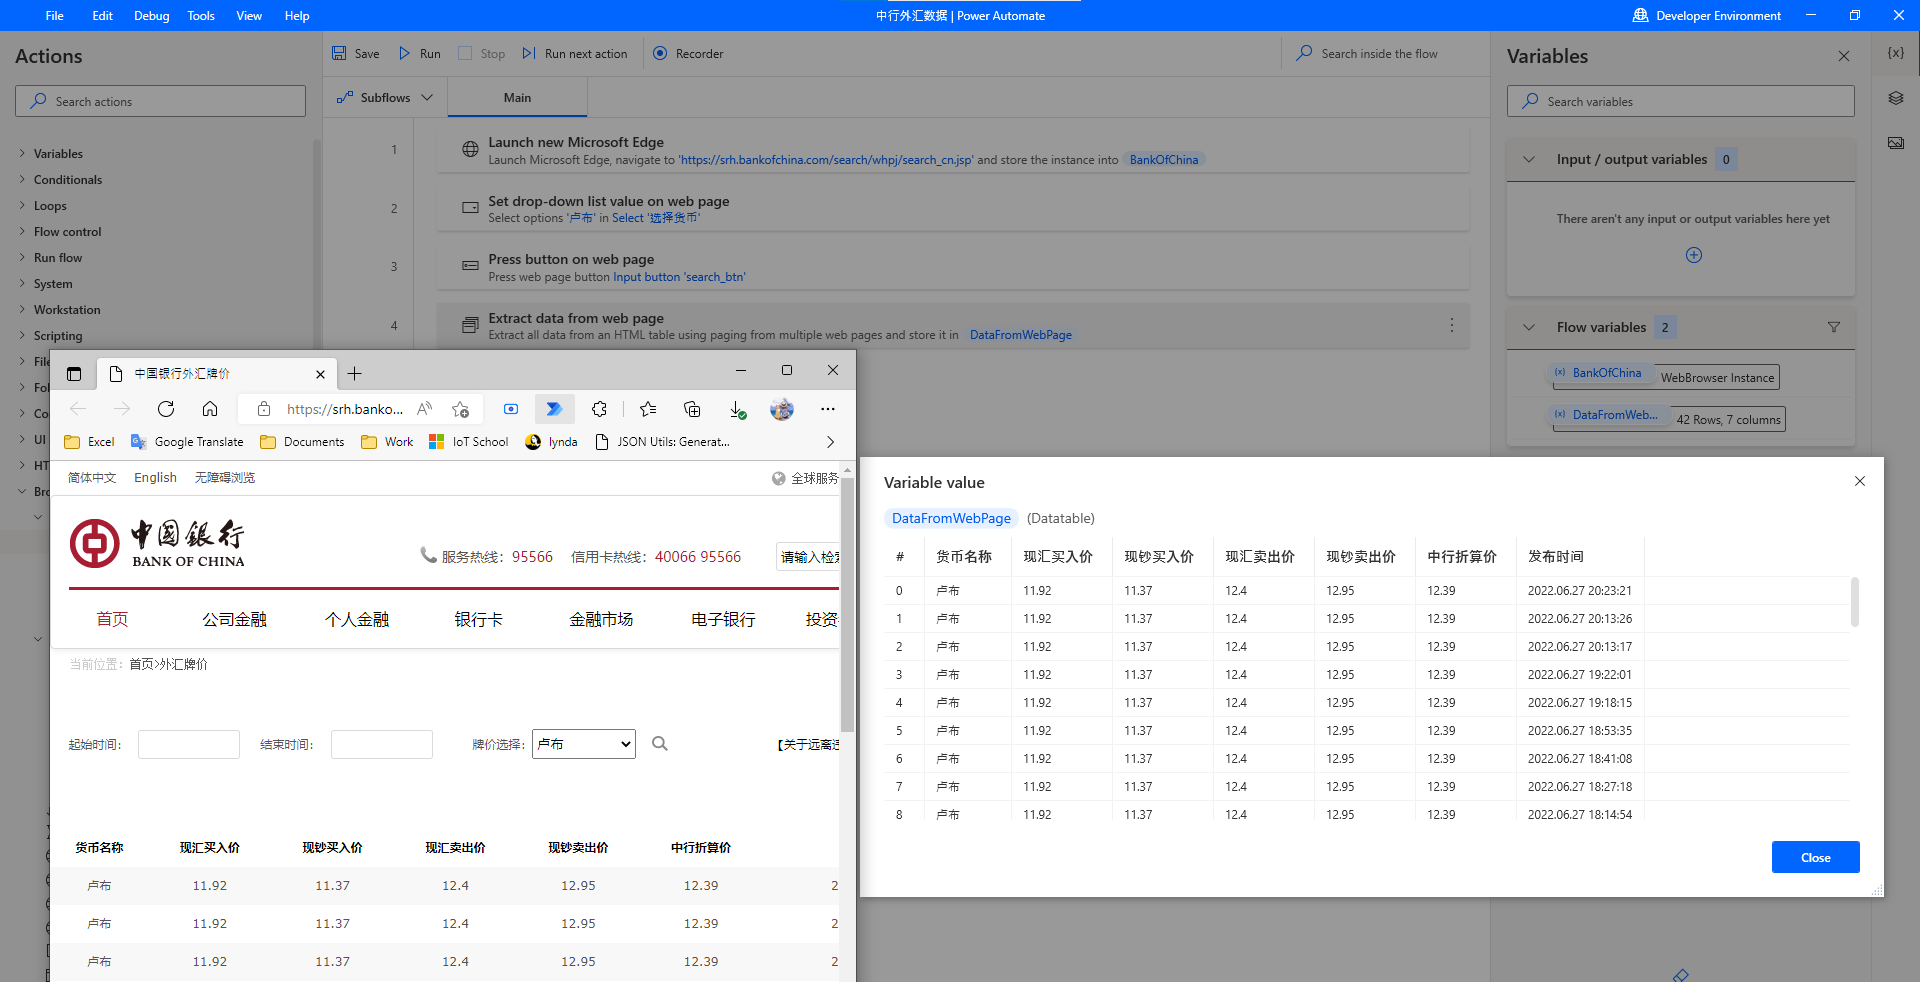Click the Edge page vertical scrollbar
1920x982 pixels.
pos(847,605)
